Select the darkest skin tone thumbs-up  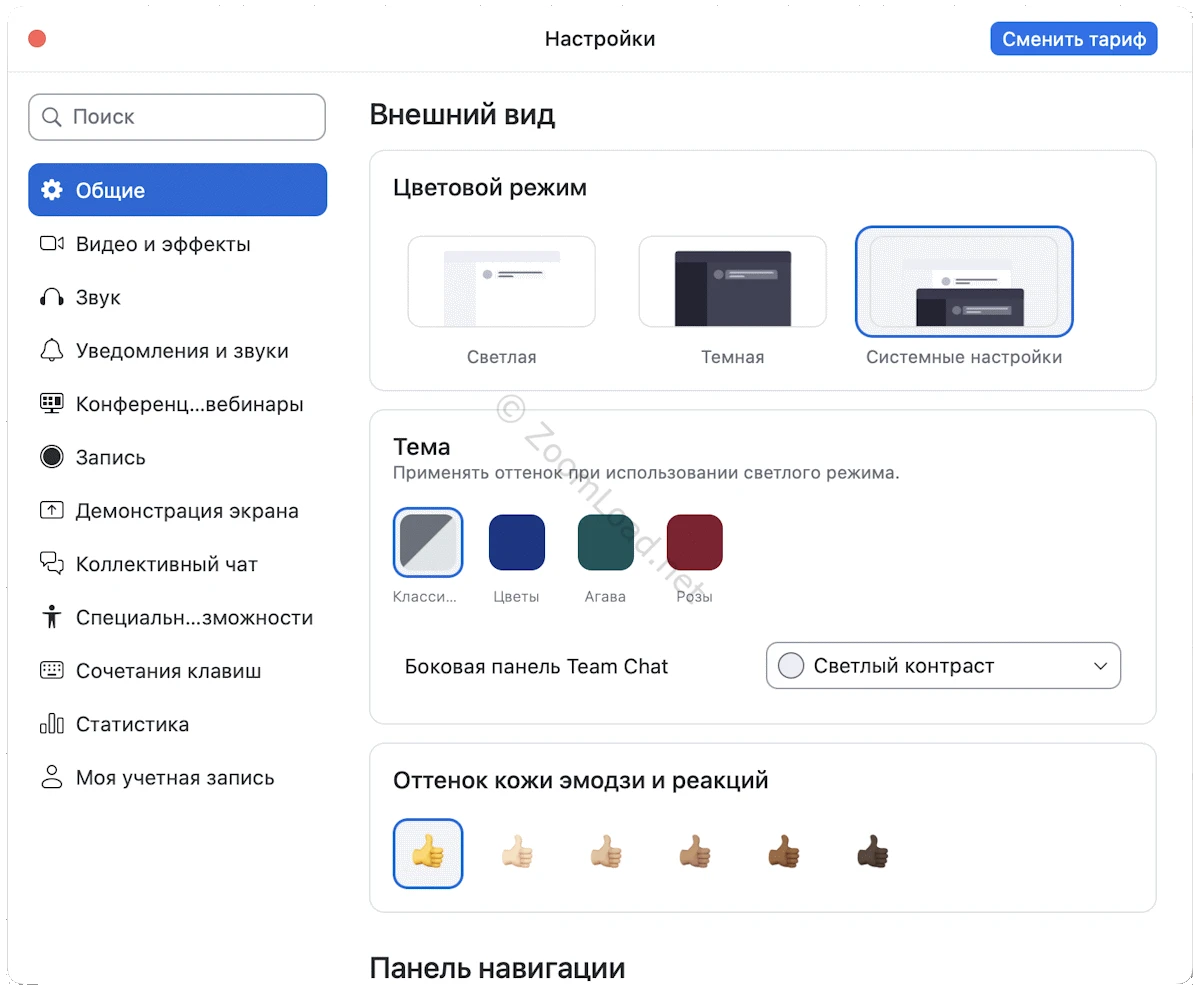point(872,853)
